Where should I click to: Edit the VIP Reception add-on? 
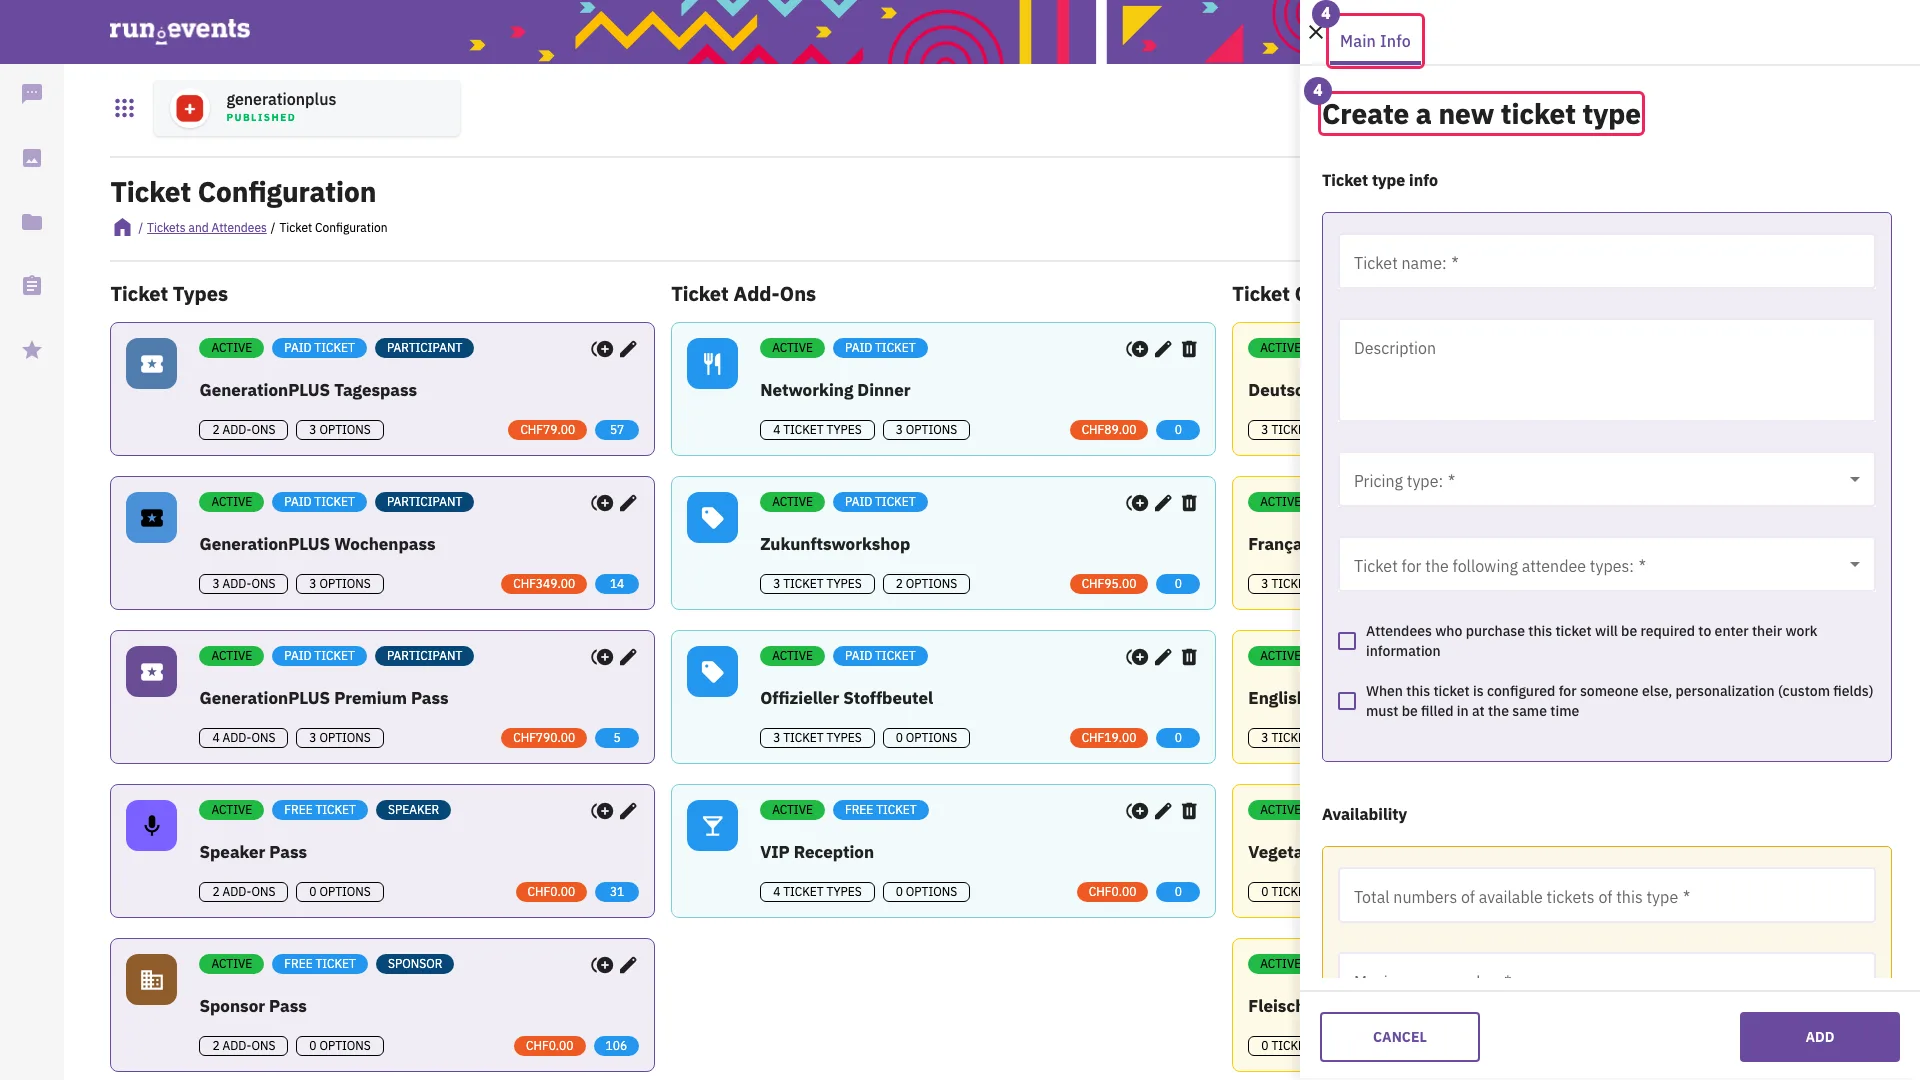click(x=1163, y=811)
